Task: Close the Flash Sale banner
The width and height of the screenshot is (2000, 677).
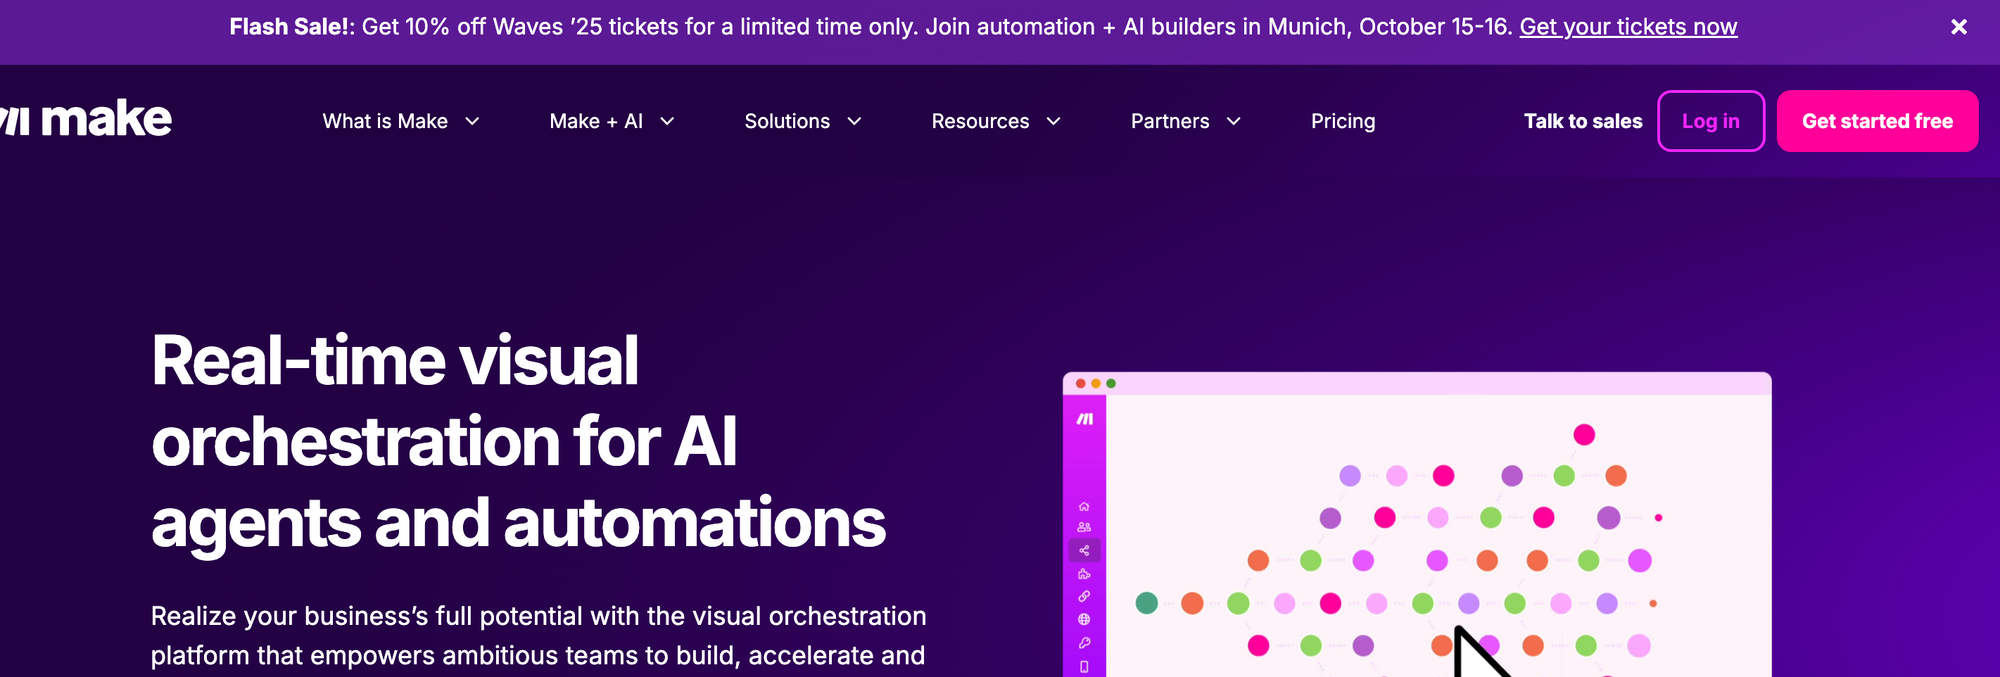Action: [x=1958, y=27]
